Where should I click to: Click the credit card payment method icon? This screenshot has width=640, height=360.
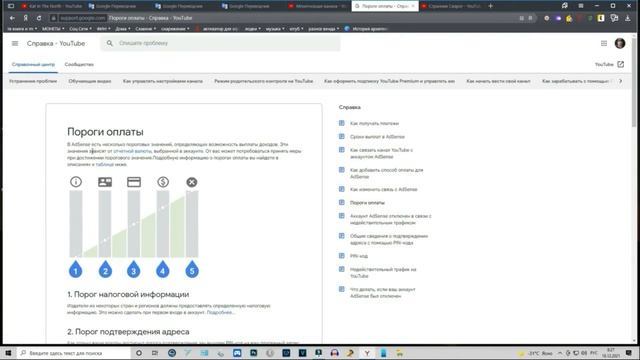pyautogui.click(x=134, y=182)
